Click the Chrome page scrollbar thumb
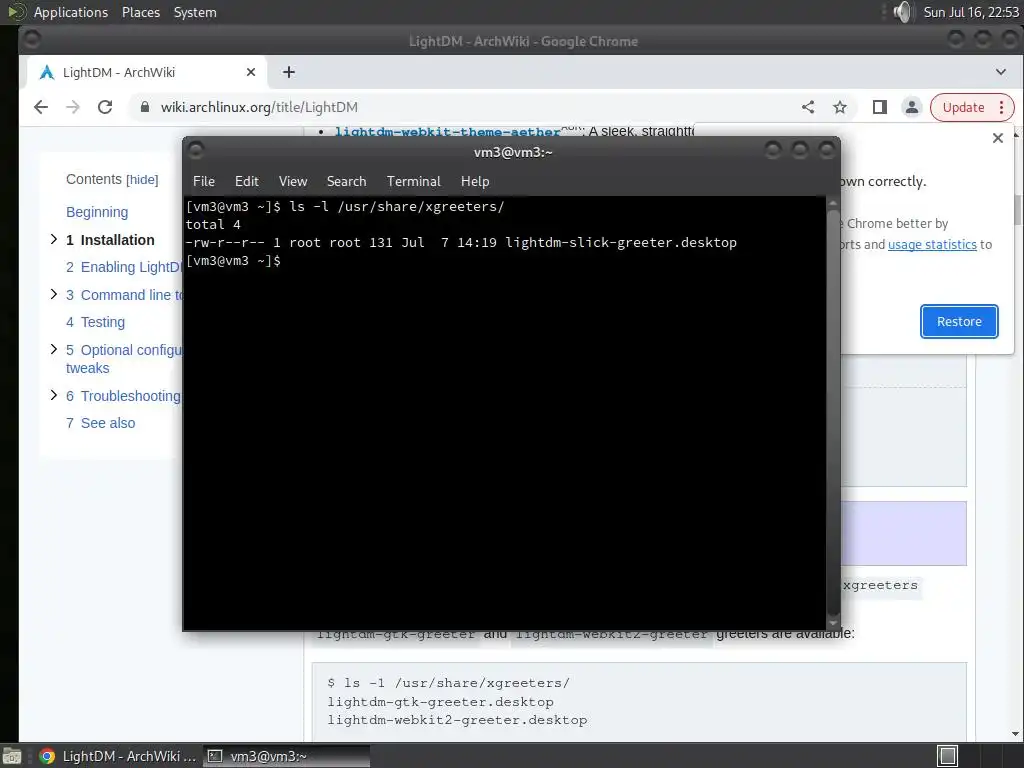This screenshot has height=768, width=1024. point(1017,209)
